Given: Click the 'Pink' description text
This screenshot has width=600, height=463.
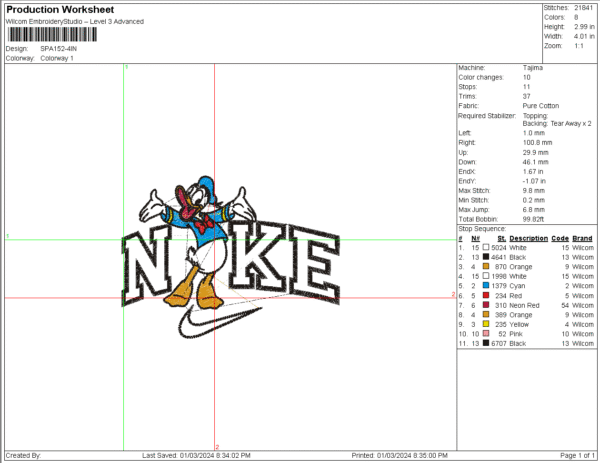Looking at the screenshot, I should (516, 334).
